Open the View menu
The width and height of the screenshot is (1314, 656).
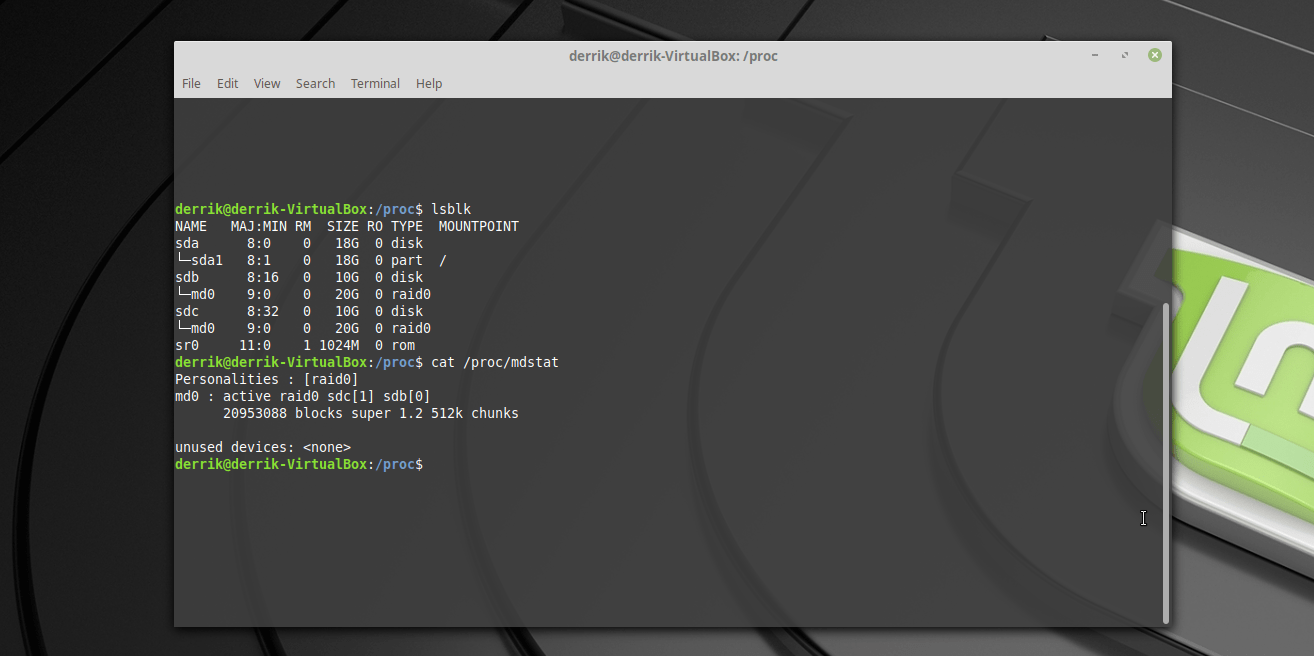click(267, 84)
